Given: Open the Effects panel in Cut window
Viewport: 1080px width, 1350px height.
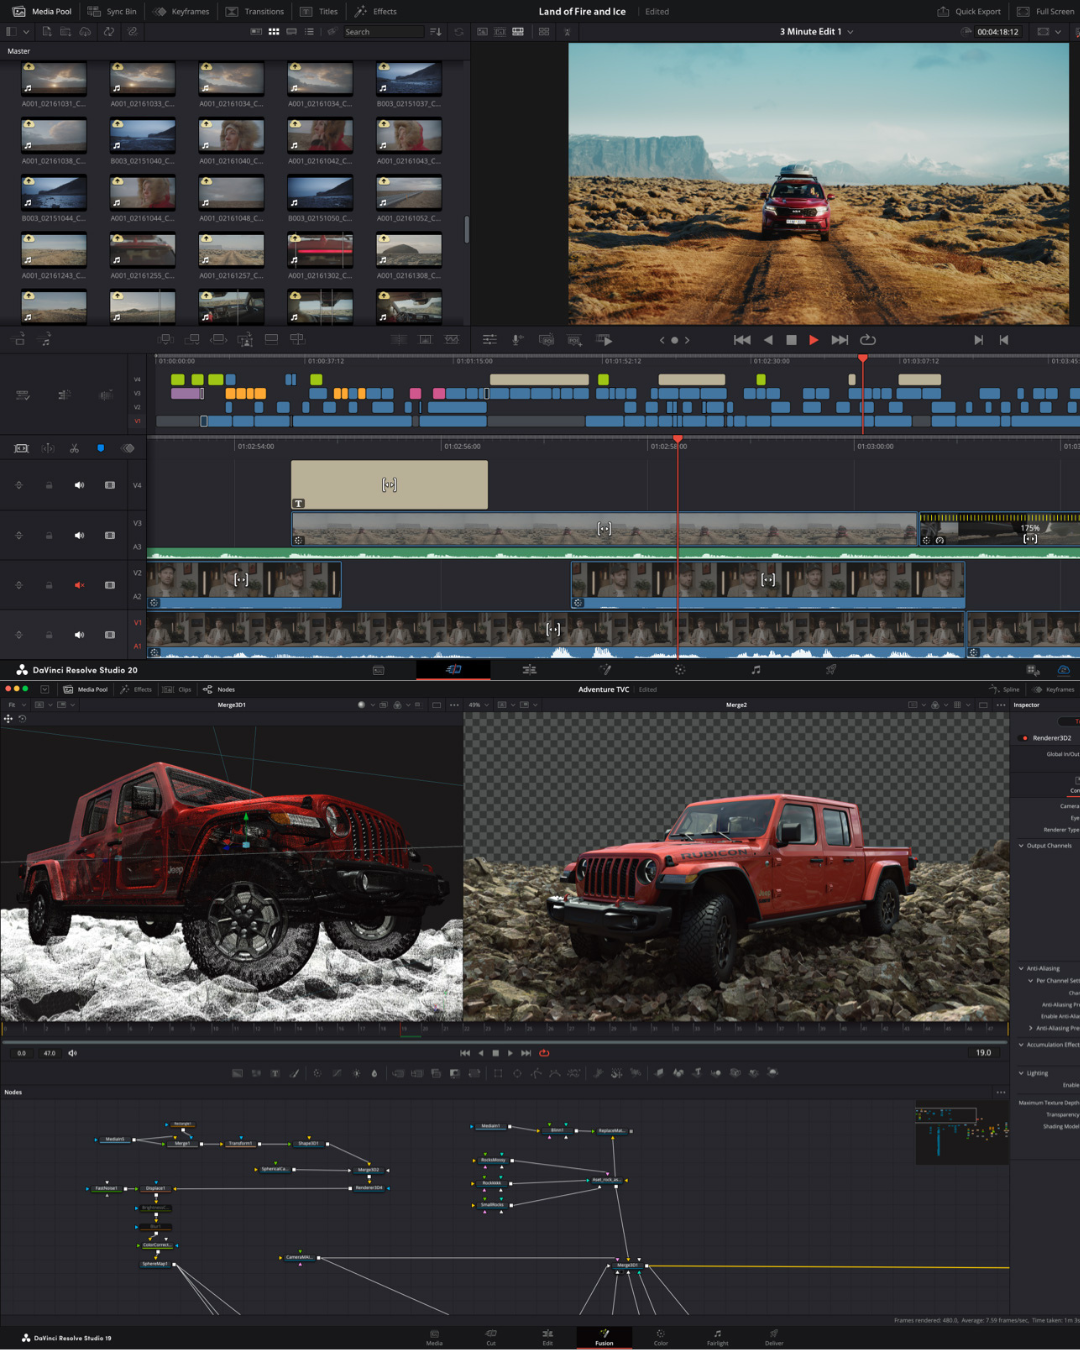Looking at the screenshot, I should 376,12.
